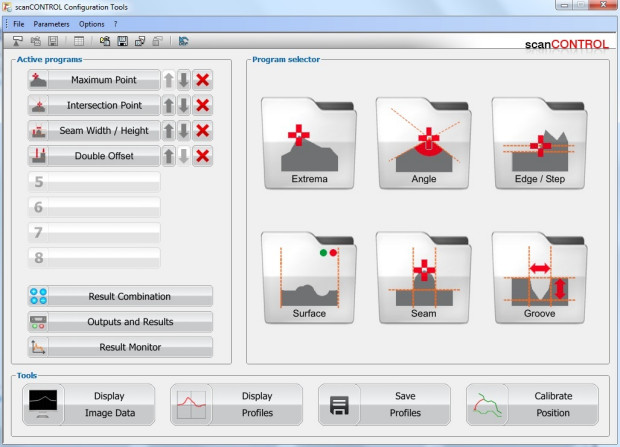
Task: Click the Outputs and Results button
Action: pyautogui.click(x=120, y=322)
